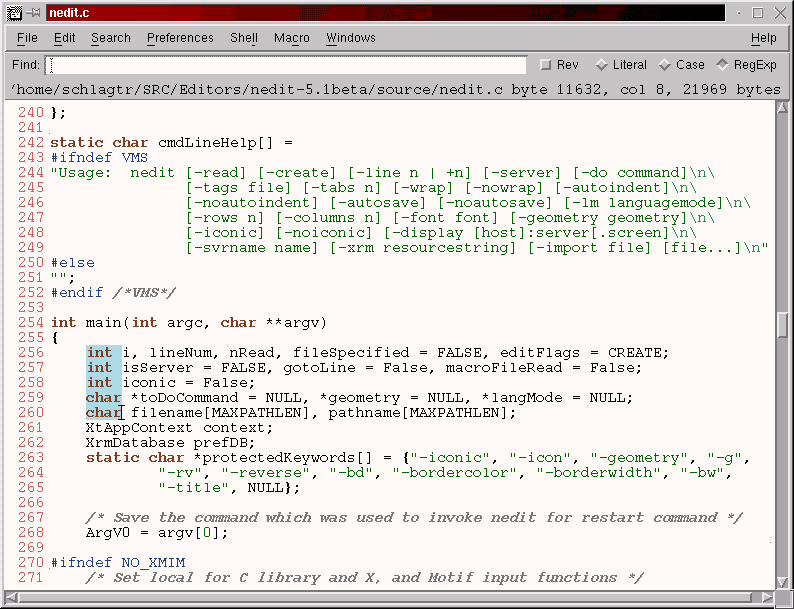Click the highlighted 'char' on line 259

click(103, 398)
